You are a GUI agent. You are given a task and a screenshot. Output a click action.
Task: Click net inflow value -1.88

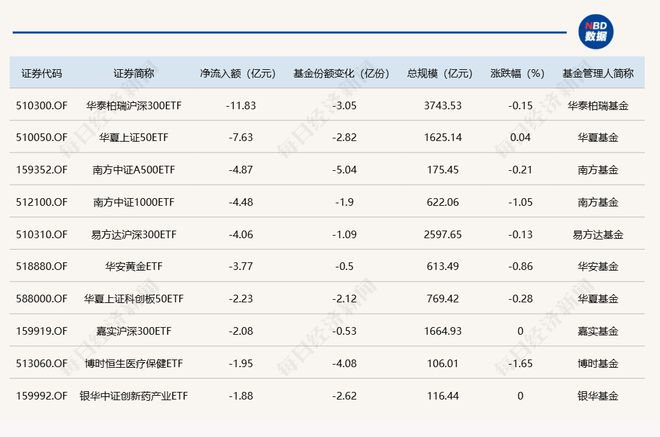tap(241, 396)
